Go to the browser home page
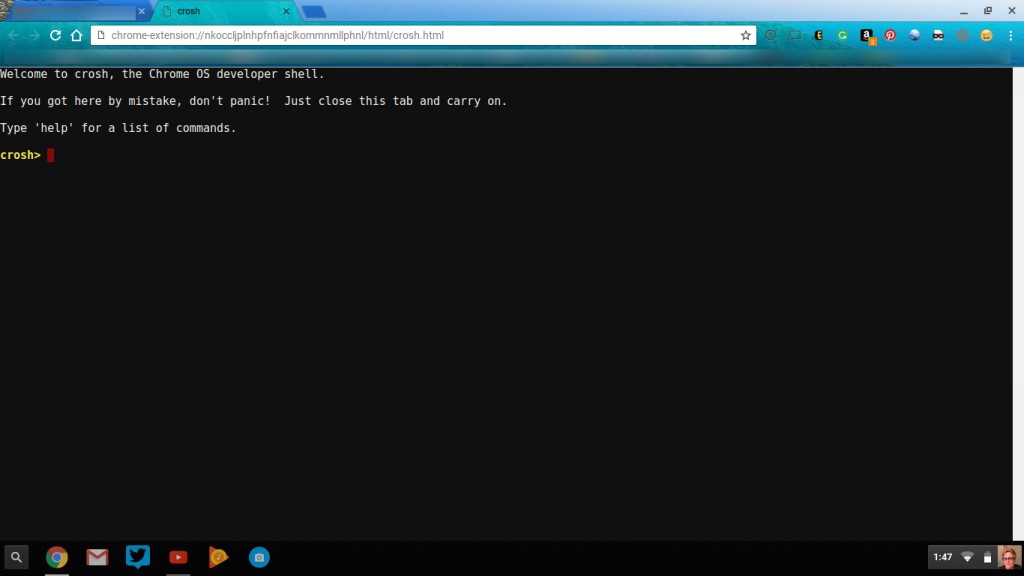 coord(76,35)
